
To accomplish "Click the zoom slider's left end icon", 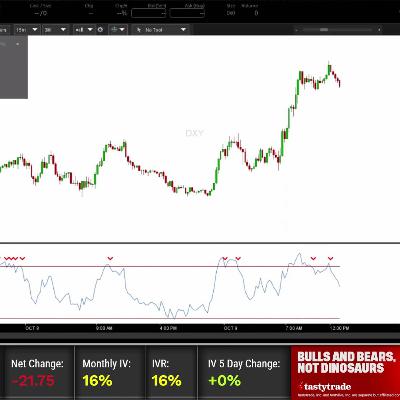I will pyautogui.click(x=296, y=30).
